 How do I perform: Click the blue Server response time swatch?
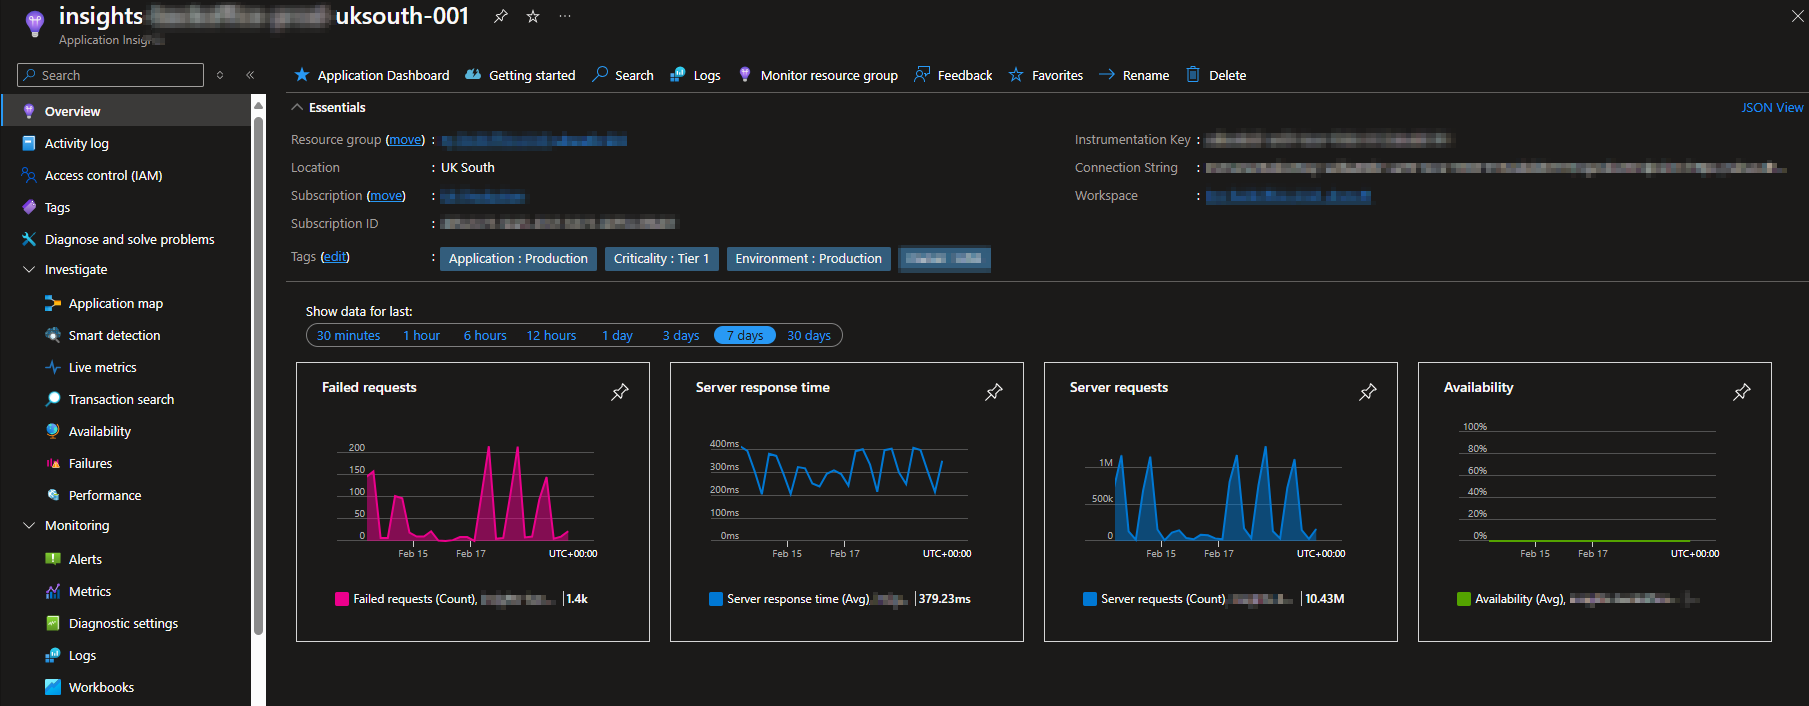click(x=716, y=599)
